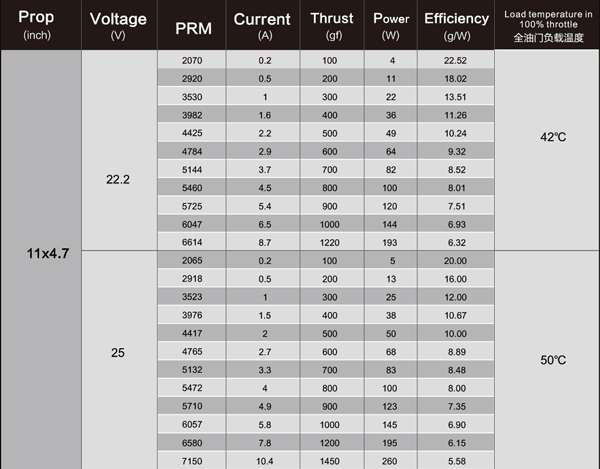Click the 22.2 voltage cell

coord(117,179)
